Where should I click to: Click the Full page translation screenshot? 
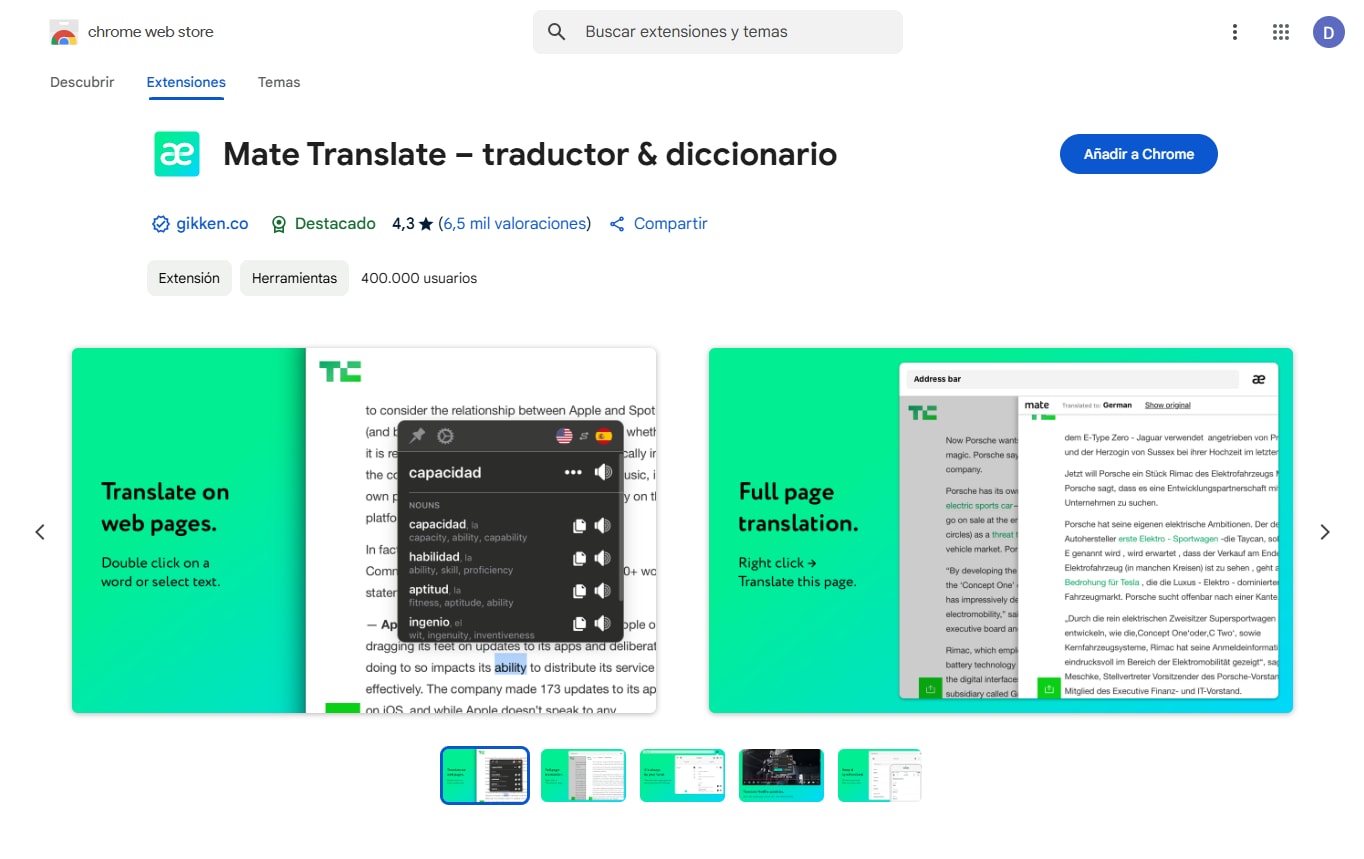(x=1000, y=530)
